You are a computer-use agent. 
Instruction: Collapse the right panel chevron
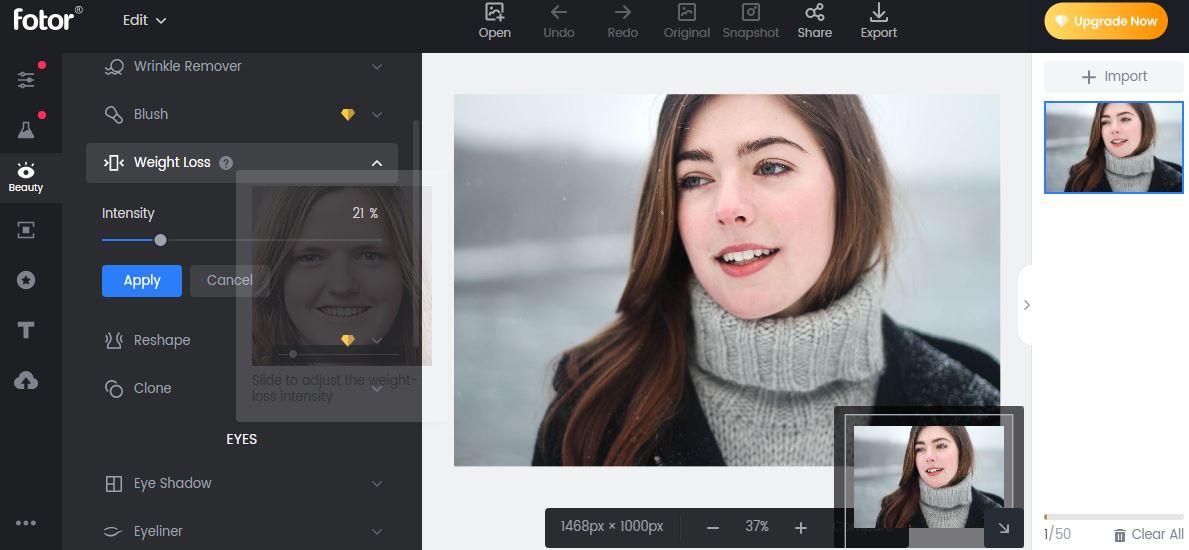tap(1026, 305)
